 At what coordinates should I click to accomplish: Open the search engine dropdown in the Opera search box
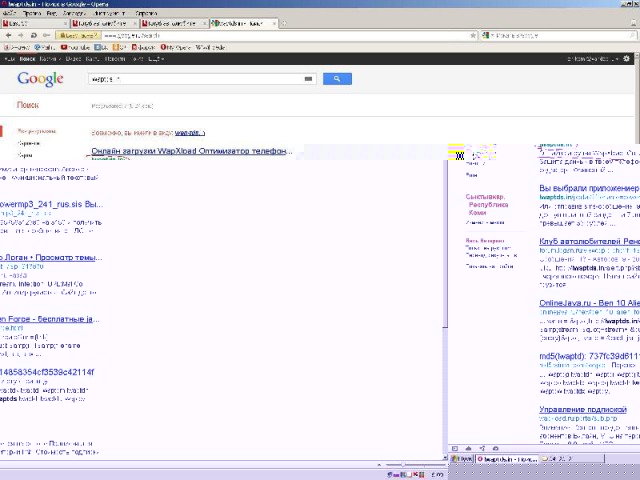tap(486, 36)
